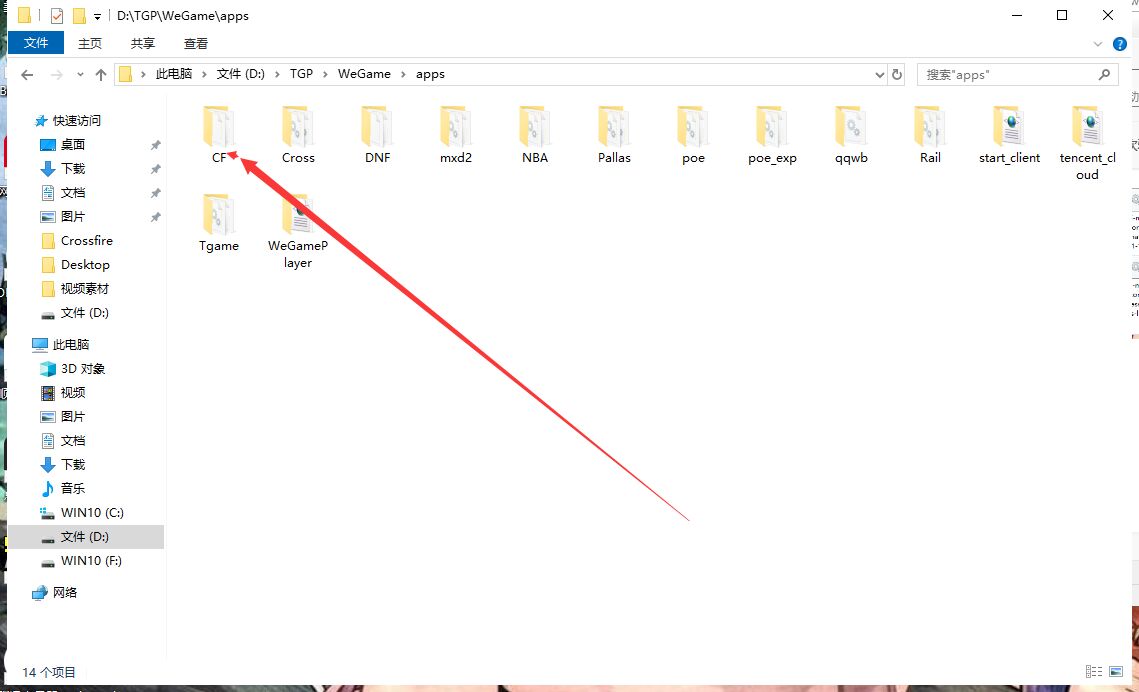Open the NBA folder
Image resolution: width=1139 pixels, height=692 pixels.
pyautogui.click(x=535, y=134)
